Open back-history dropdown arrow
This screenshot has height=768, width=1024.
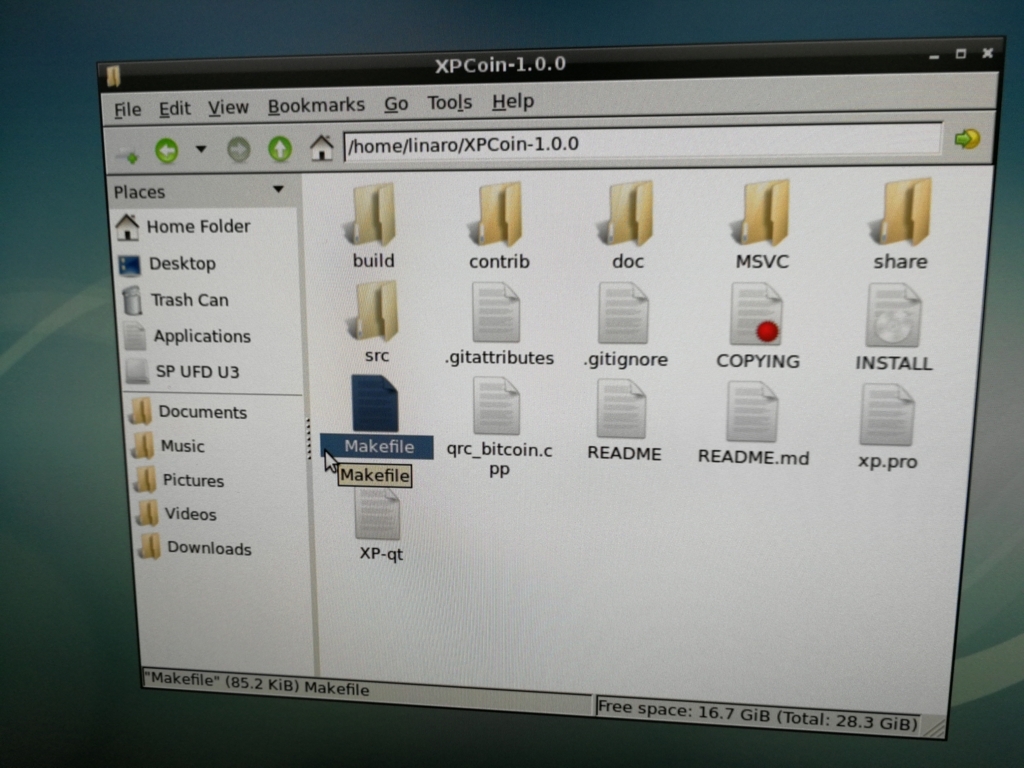201,150
